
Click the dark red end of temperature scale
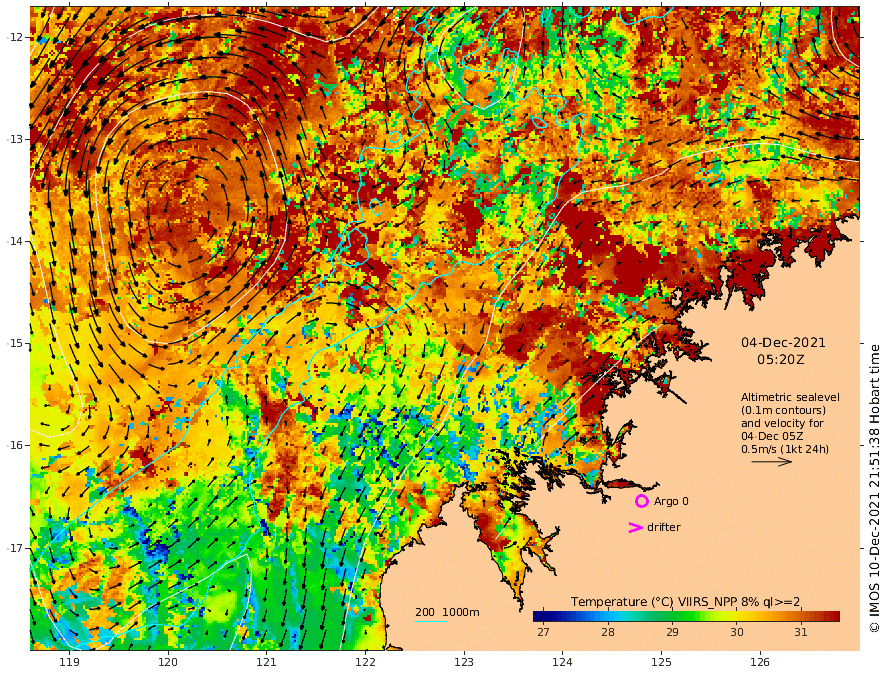834,617
